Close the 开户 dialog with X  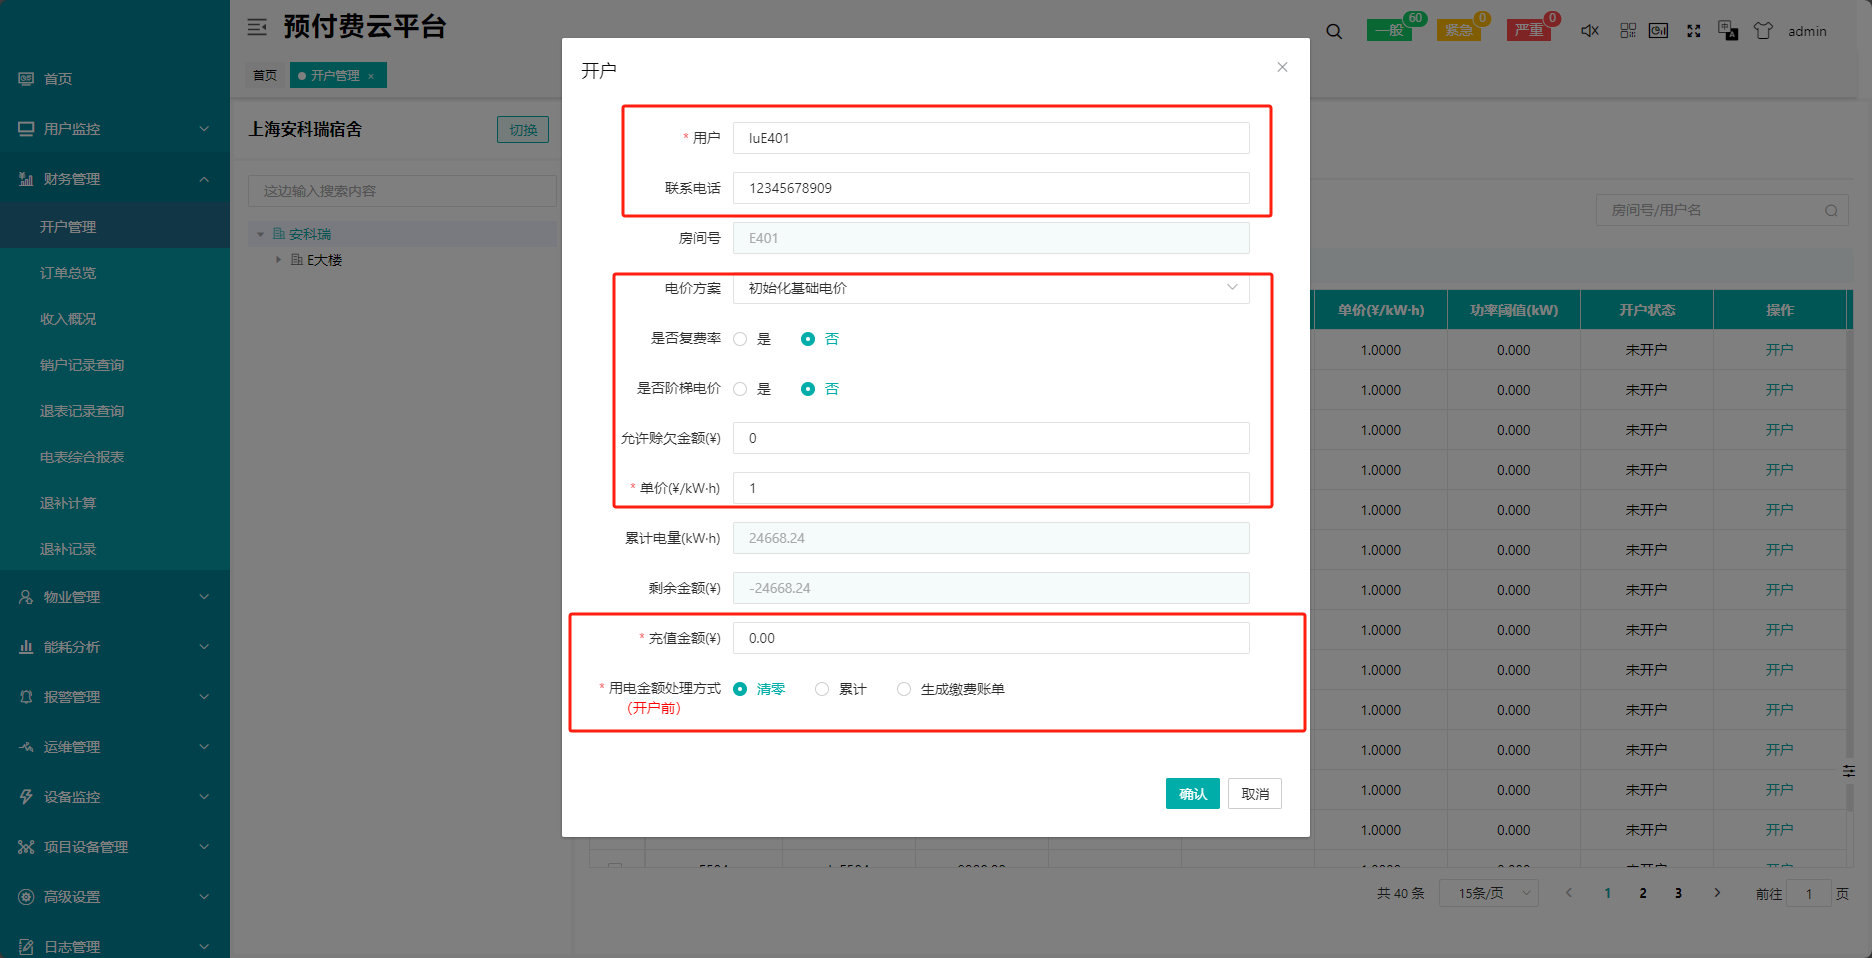click(x=1282, y=67)
